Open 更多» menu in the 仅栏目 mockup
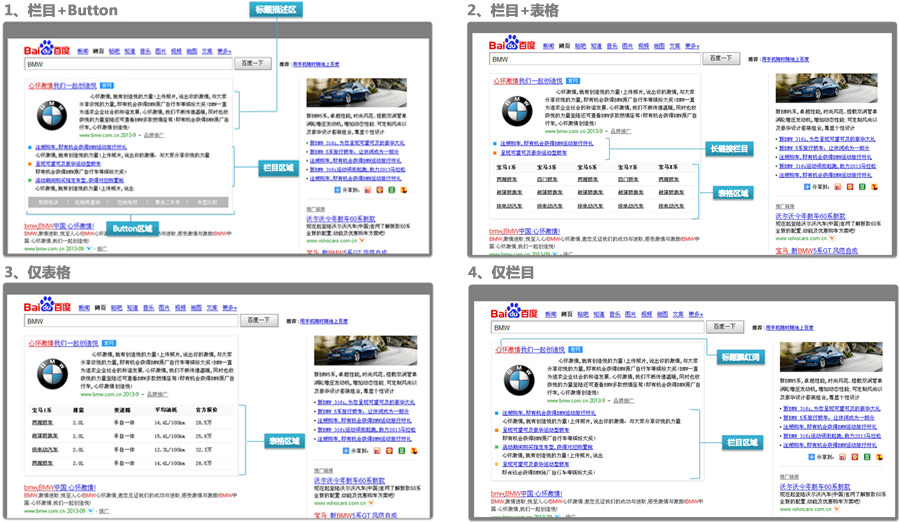Image resolution: width=900 pixels, height=522 pixels. click(696, 311)
